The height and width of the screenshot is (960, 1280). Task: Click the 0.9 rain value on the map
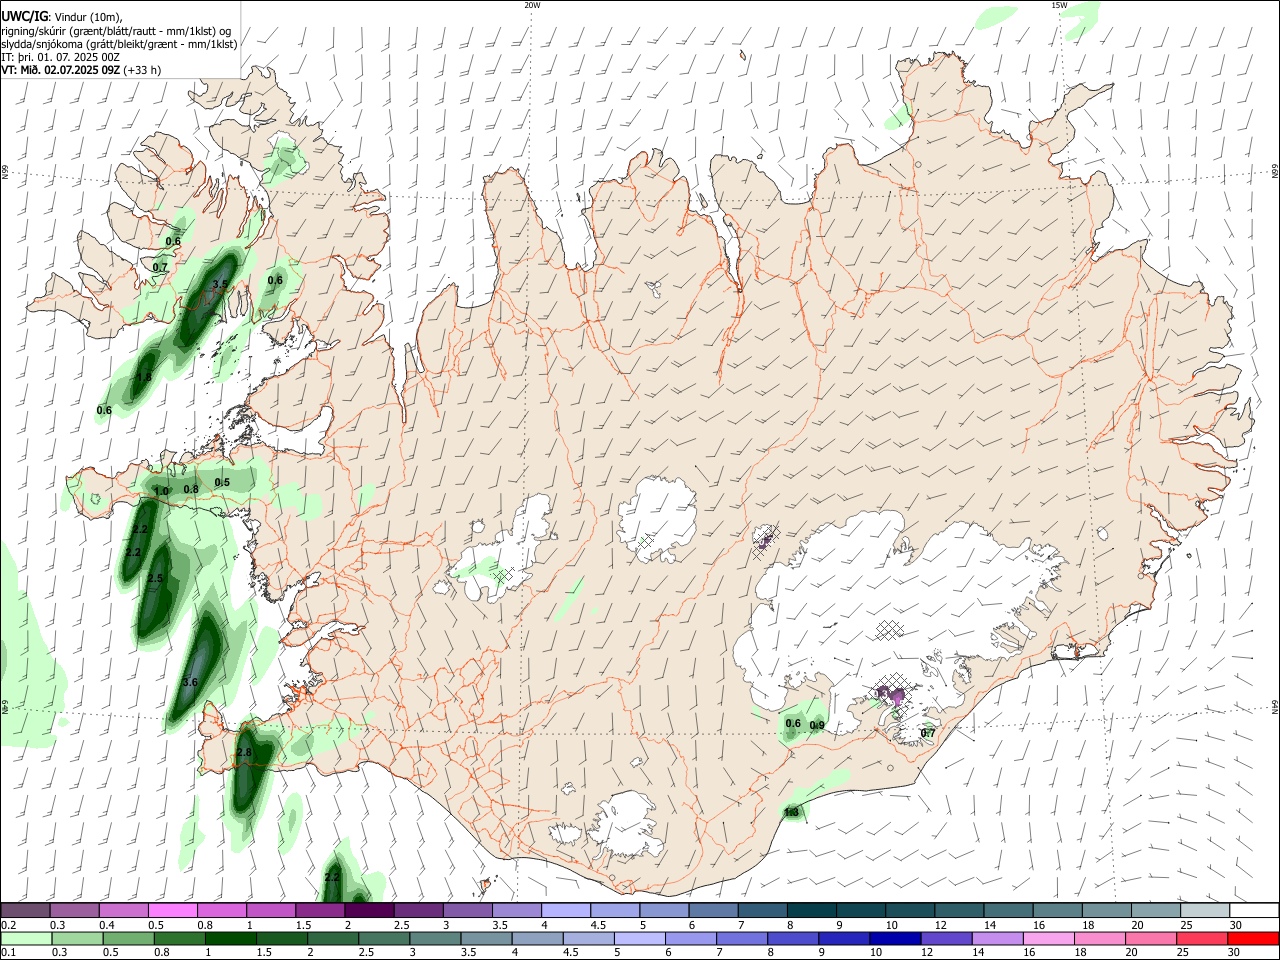pos(817,726)
